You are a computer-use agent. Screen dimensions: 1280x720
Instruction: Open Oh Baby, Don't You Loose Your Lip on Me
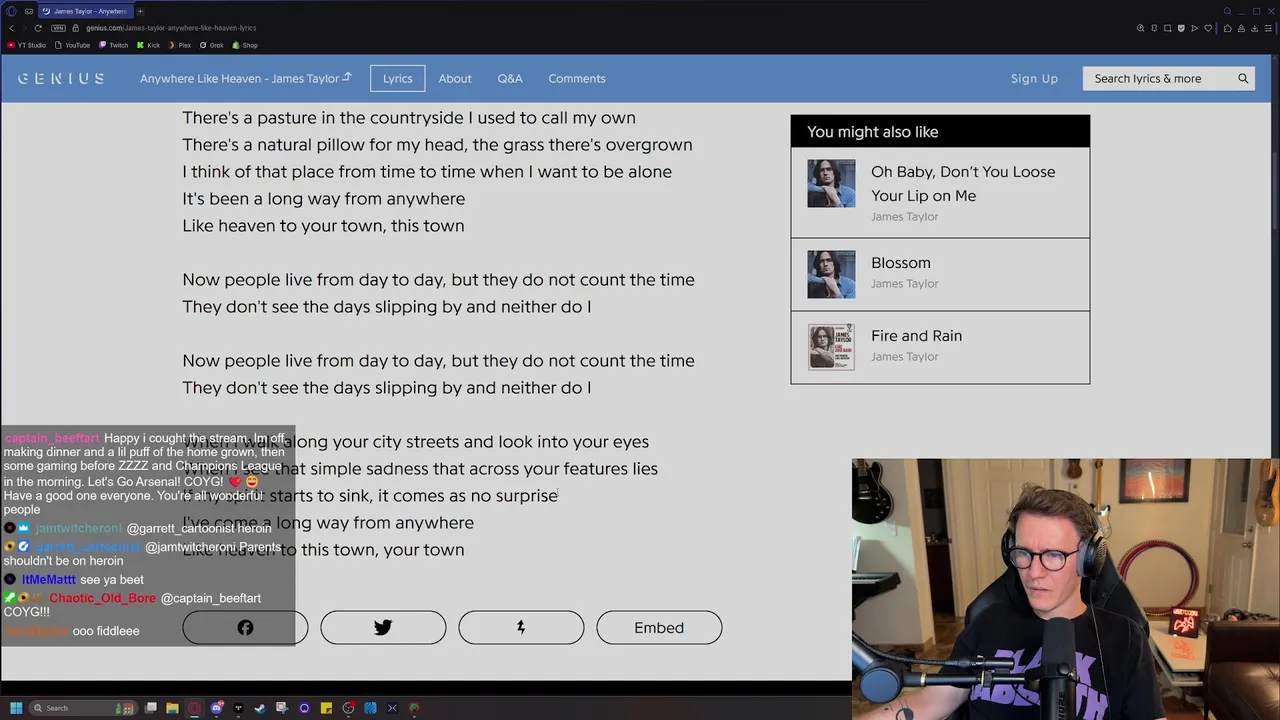(x=963, y=184)
